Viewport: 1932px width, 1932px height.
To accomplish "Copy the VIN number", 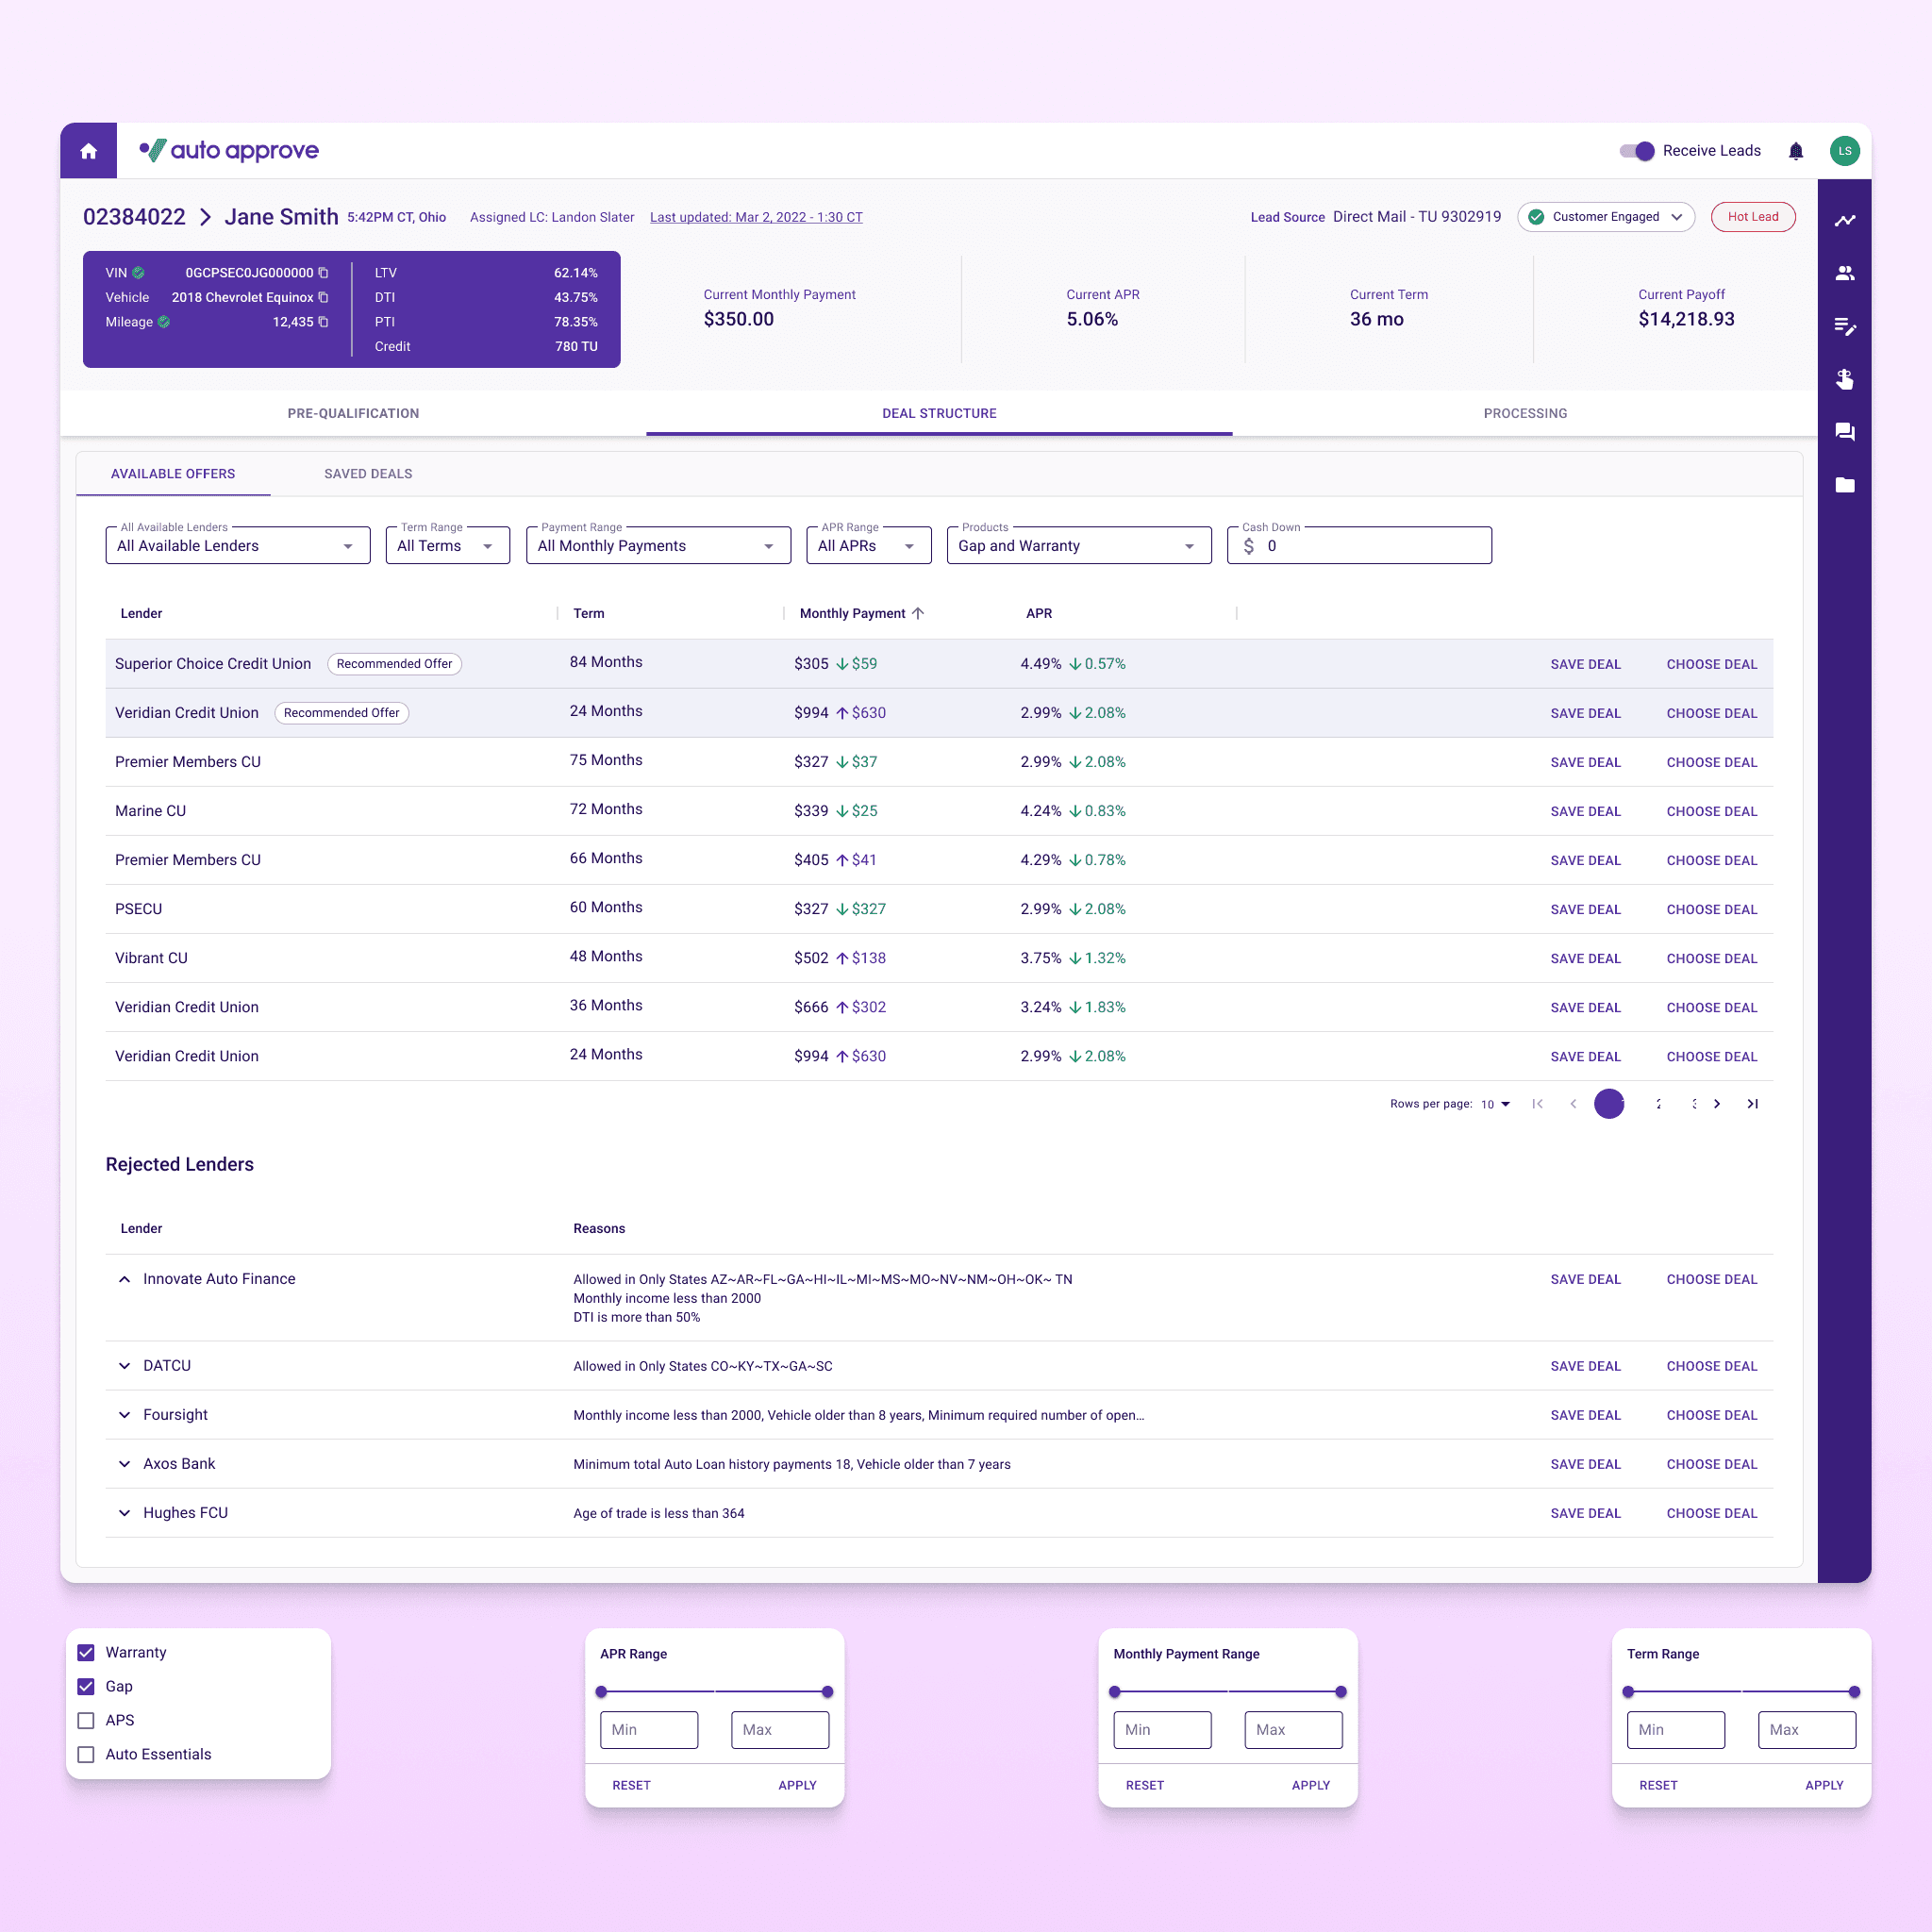I will click(x=323, y=273).
